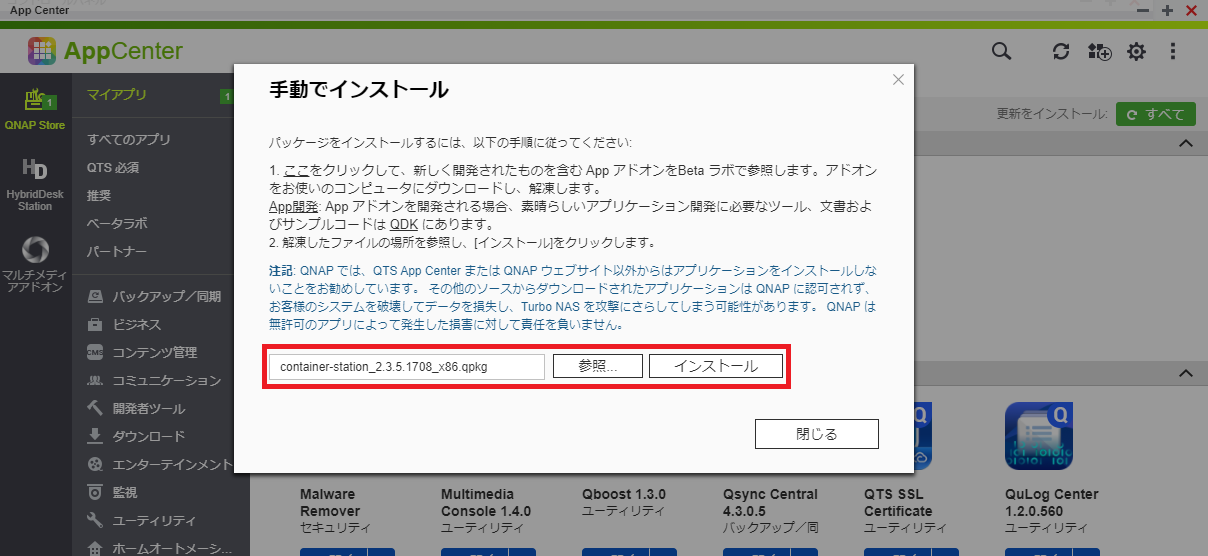Open コンテンツ管理 category
The height and width of the screenshot is (556, 1208).
(x=142, y=353)
